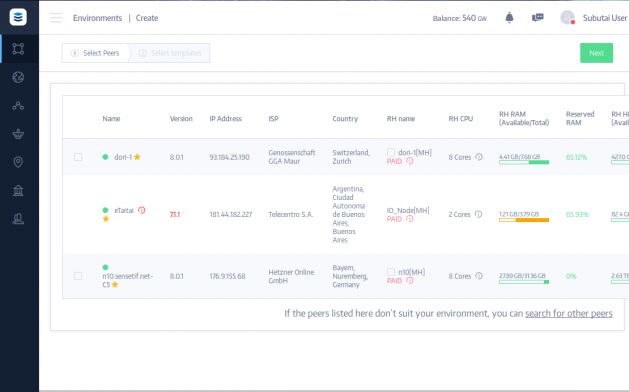Screen dimensions: 629x392
Task: Click dori-1 RAM usage bar
Action: (x=524, y=162)
